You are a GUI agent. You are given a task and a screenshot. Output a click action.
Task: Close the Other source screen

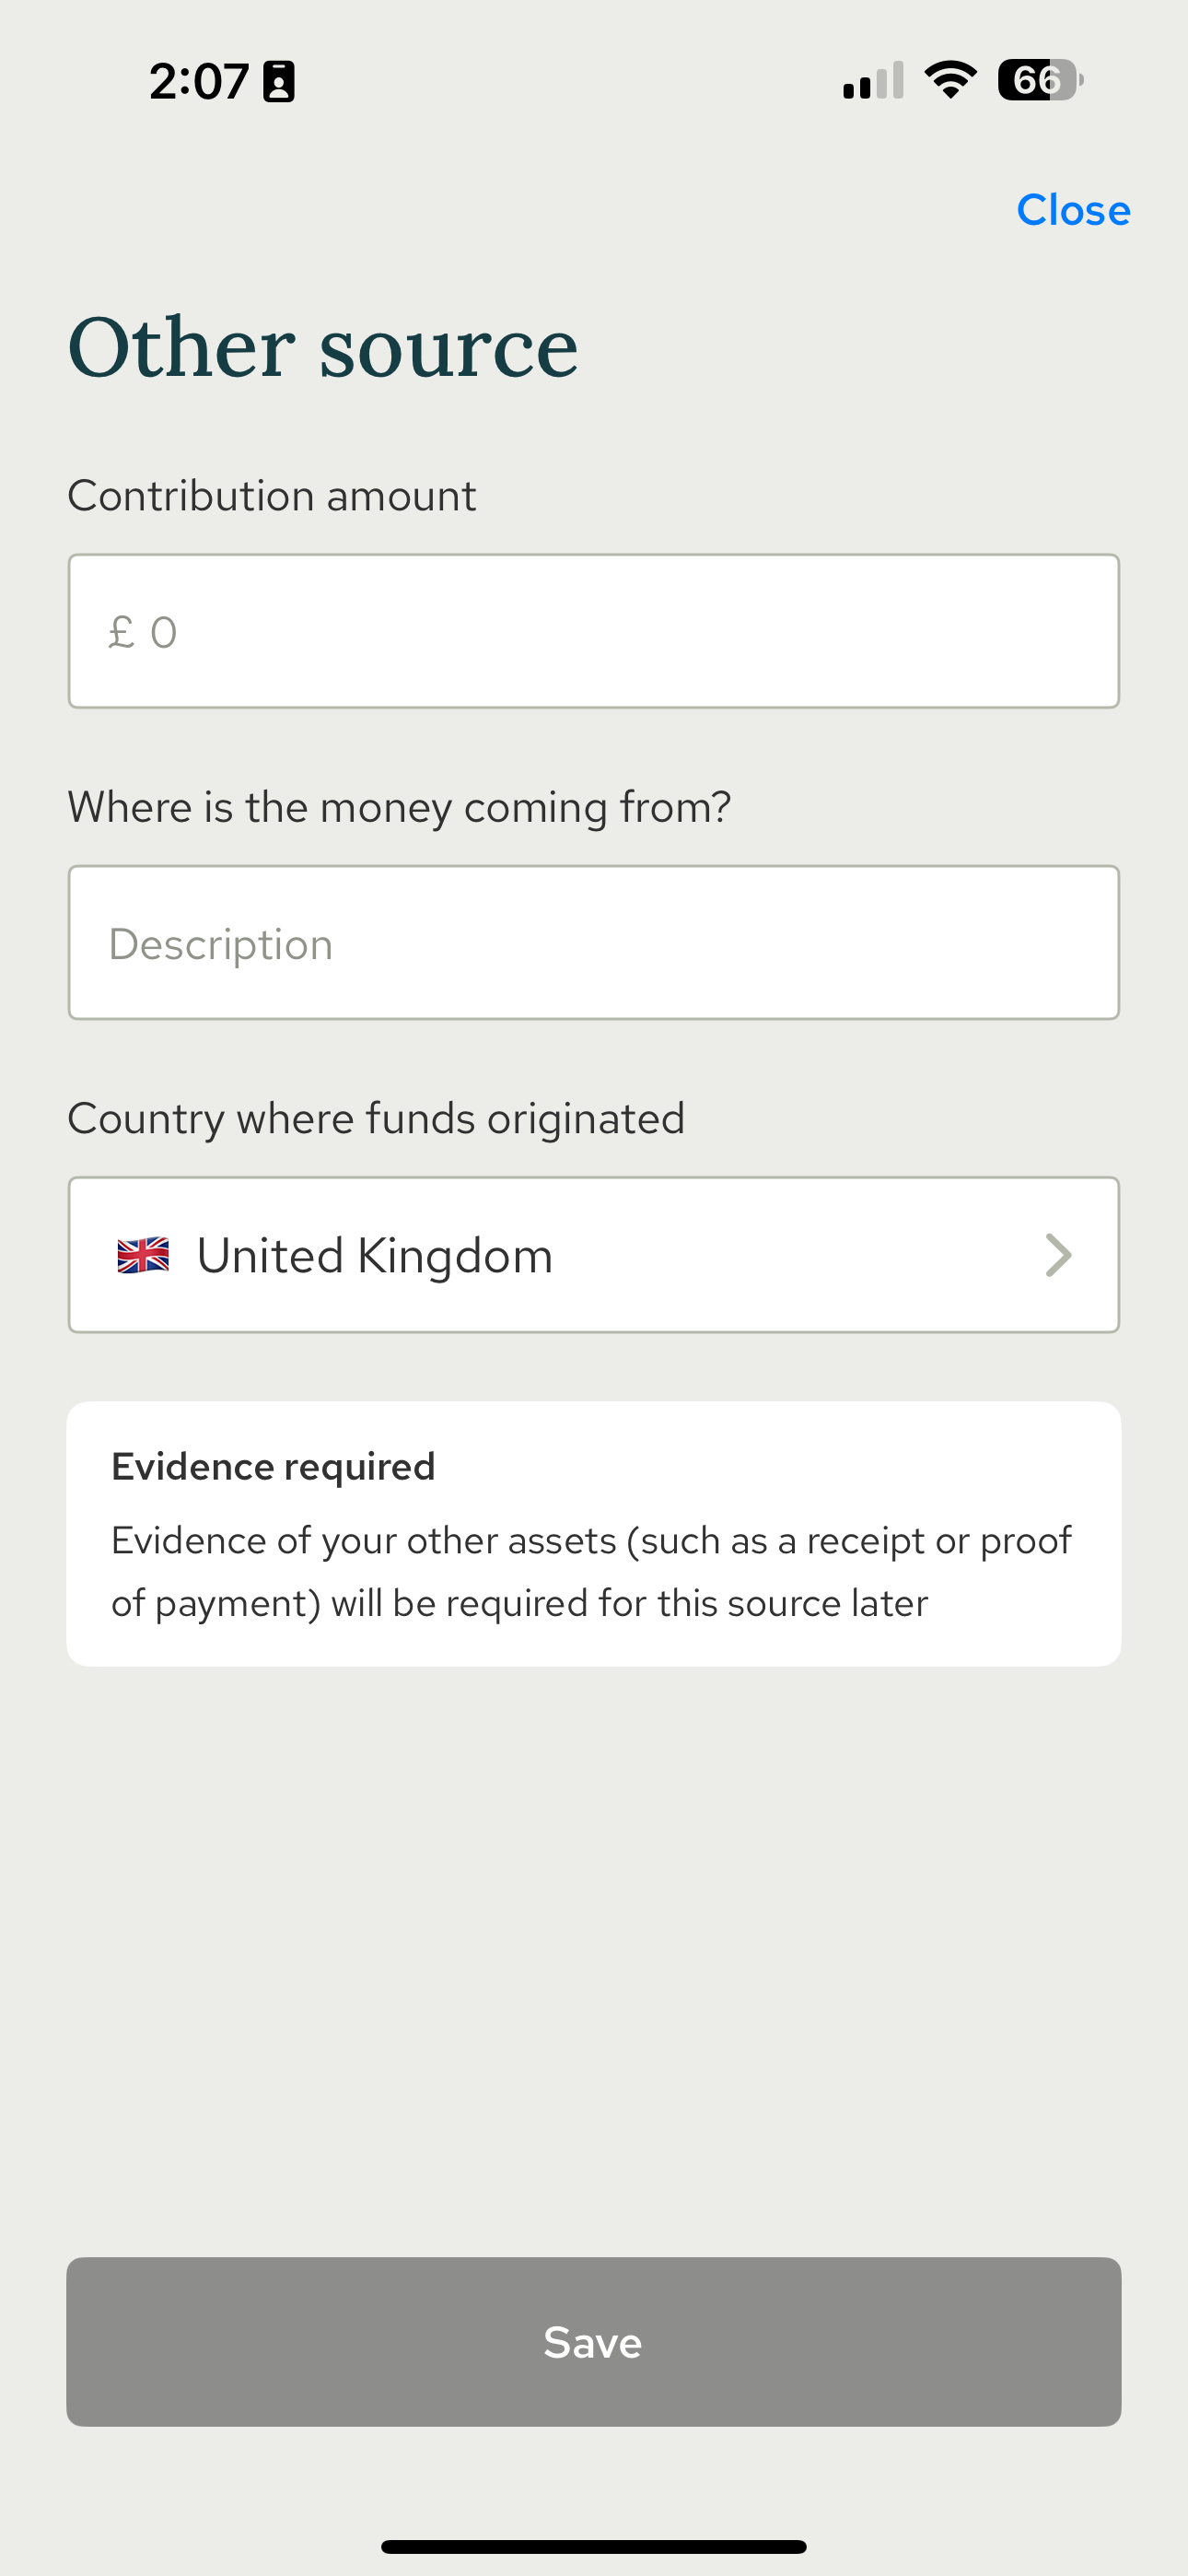1073,210
